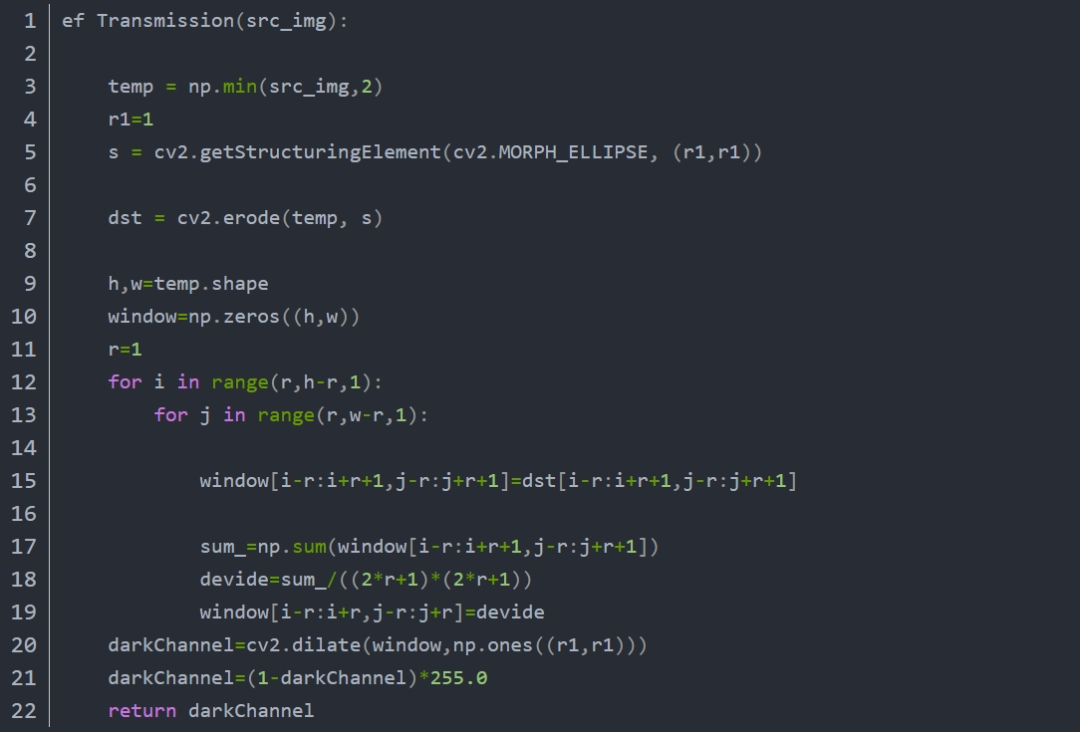Click temp.shape on line 9
This screenshot has height=732, width=1080.
click(x=211, y=284)
